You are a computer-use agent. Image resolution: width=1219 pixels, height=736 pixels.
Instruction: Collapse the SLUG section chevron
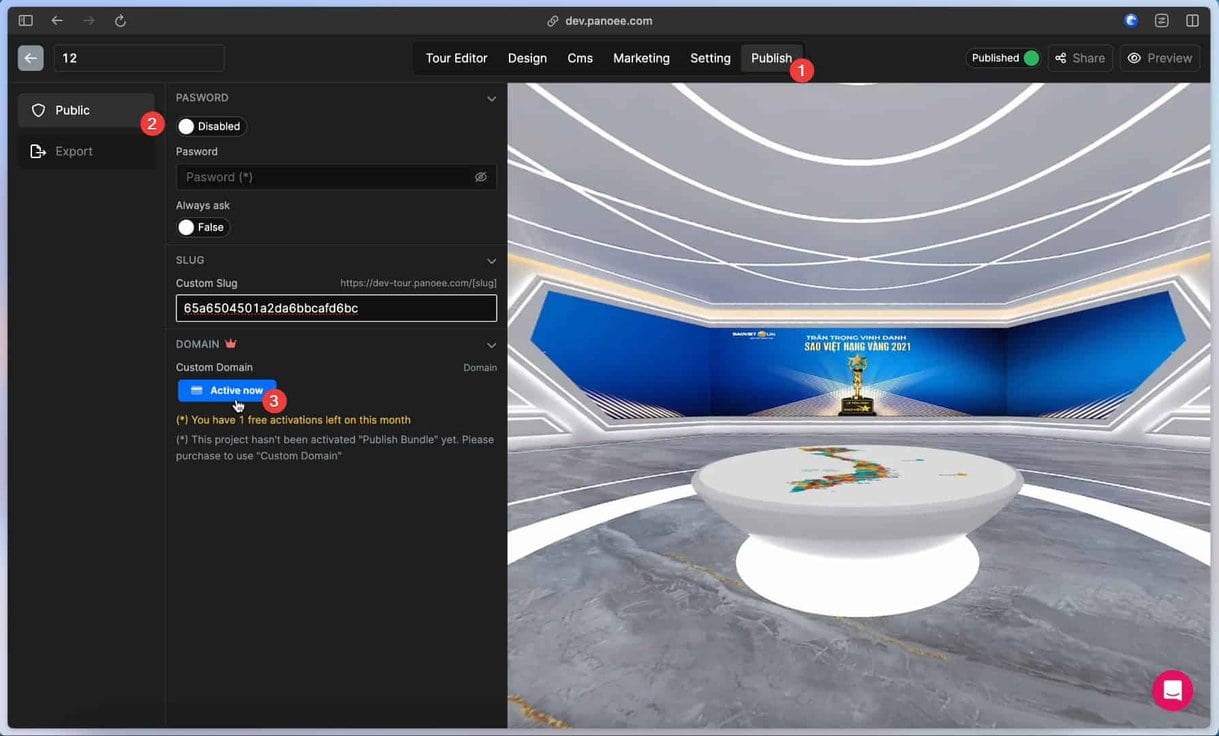click(x=491, y=261)
